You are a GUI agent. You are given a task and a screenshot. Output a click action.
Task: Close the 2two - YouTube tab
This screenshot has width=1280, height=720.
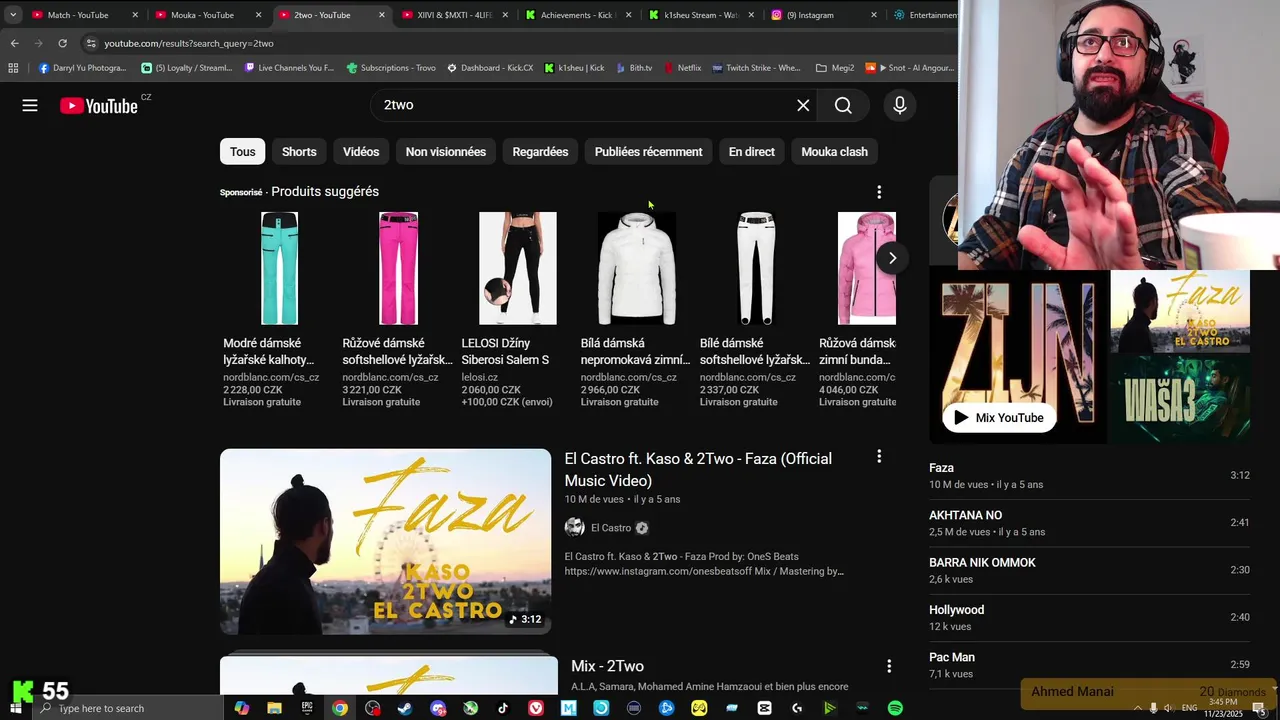381,15
